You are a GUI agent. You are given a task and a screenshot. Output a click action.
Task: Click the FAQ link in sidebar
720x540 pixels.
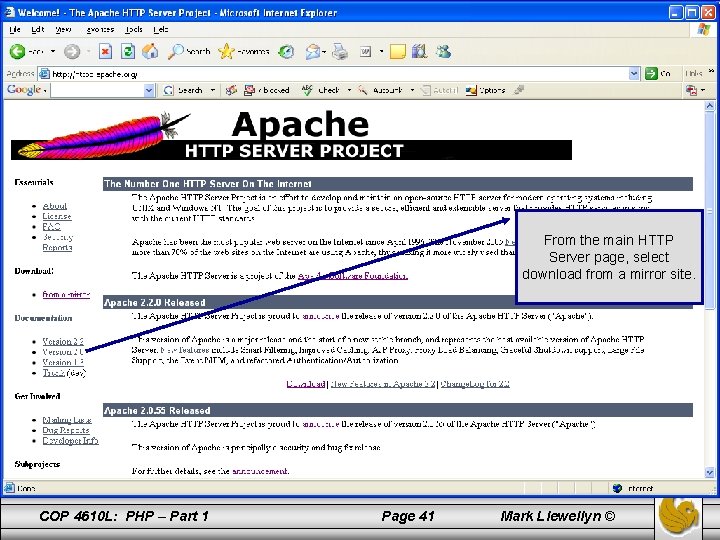(51, 226)
